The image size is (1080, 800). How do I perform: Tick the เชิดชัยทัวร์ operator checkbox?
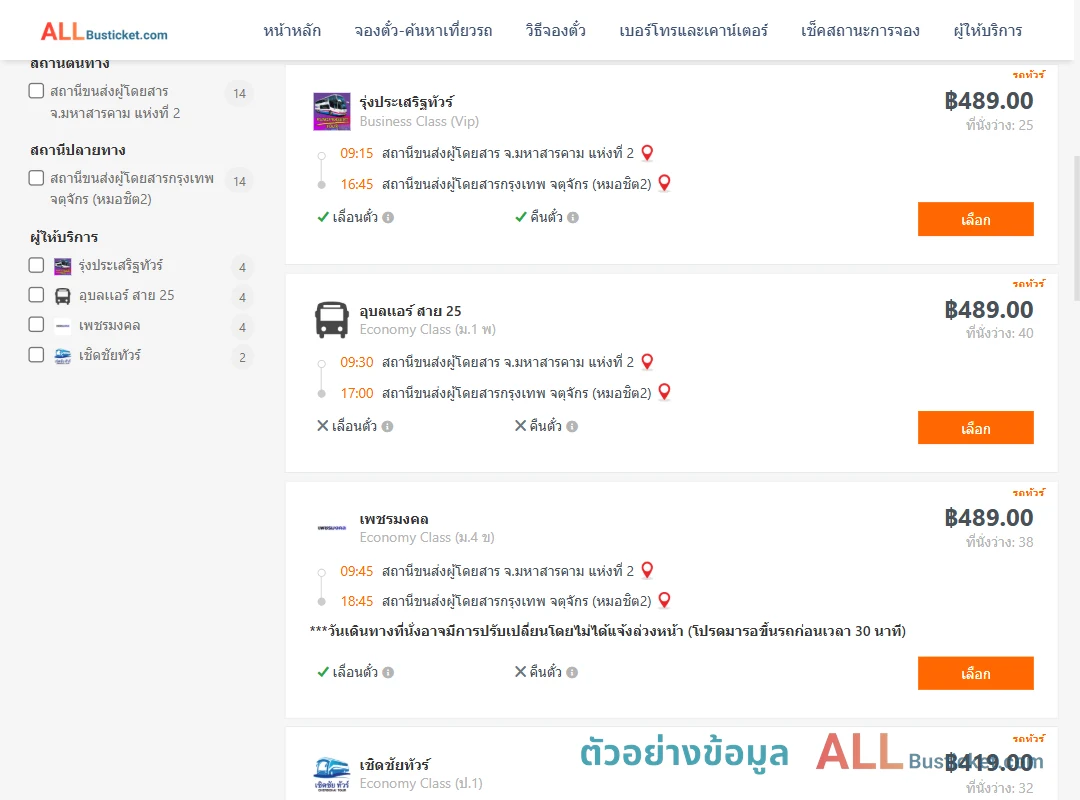coord(36,355)
